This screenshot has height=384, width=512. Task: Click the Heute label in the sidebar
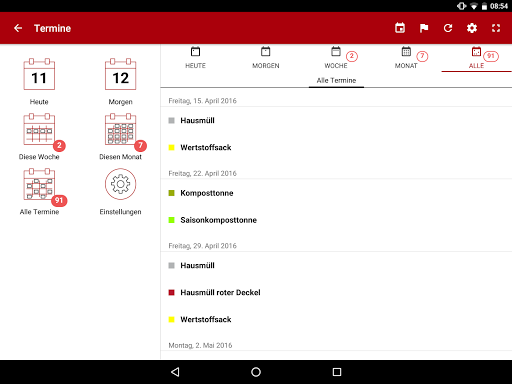click(39, 102)
